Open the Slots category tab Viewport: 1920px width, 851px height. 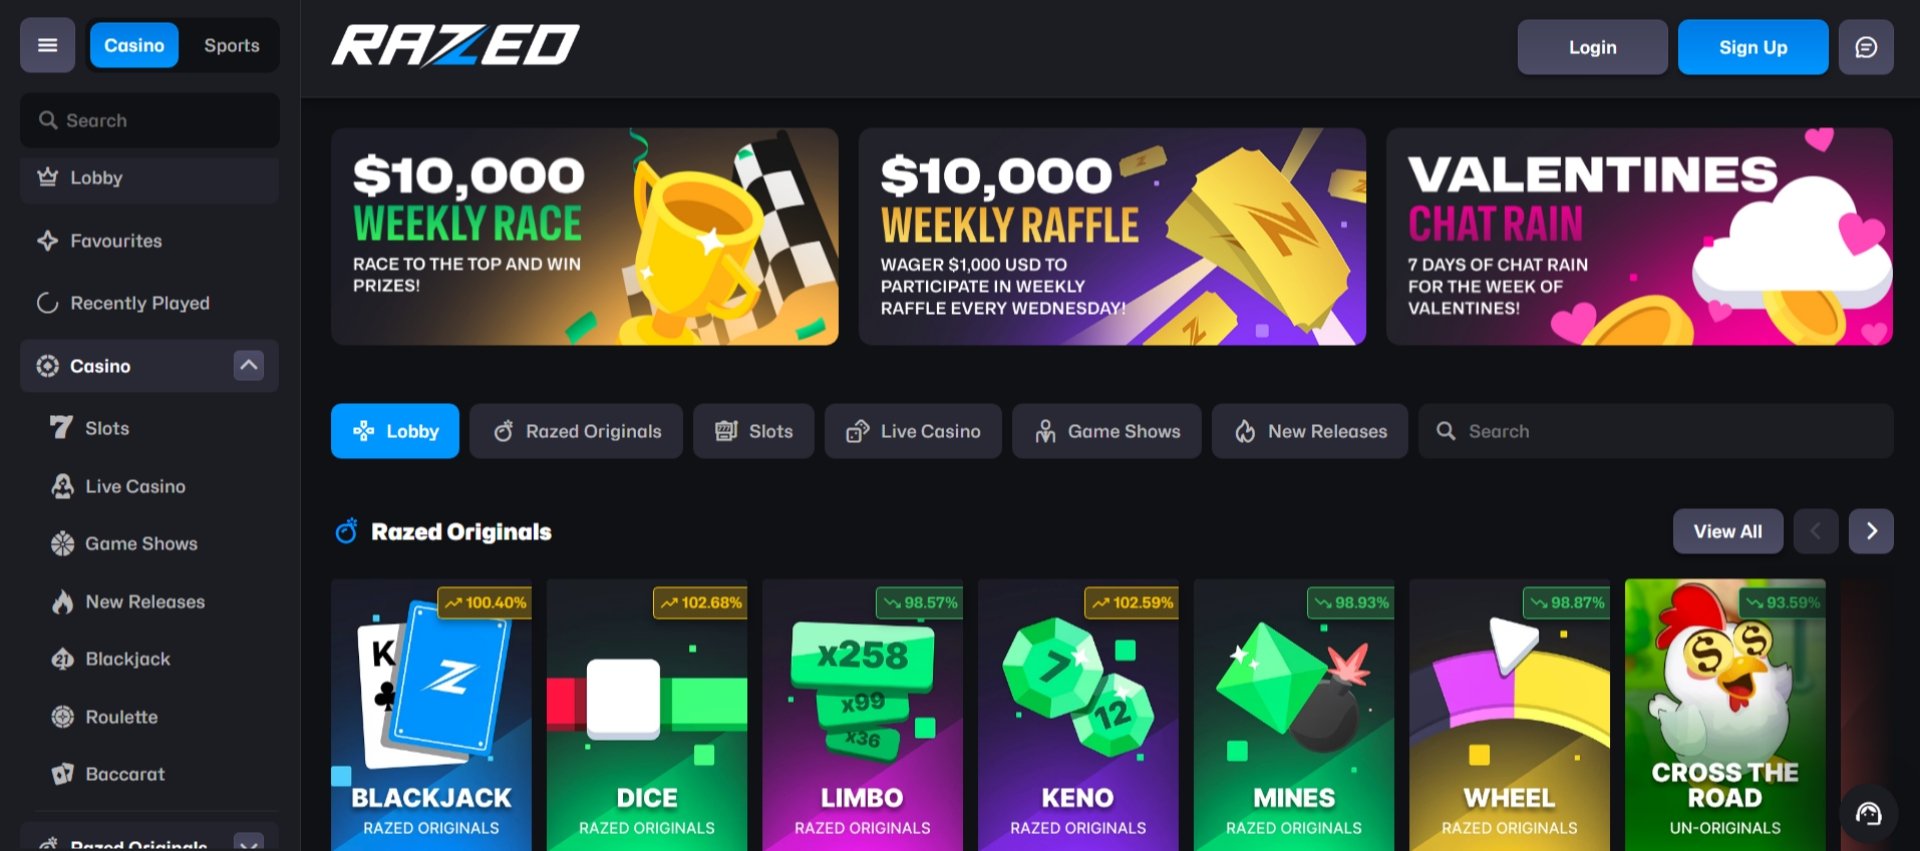coord(754,431)
